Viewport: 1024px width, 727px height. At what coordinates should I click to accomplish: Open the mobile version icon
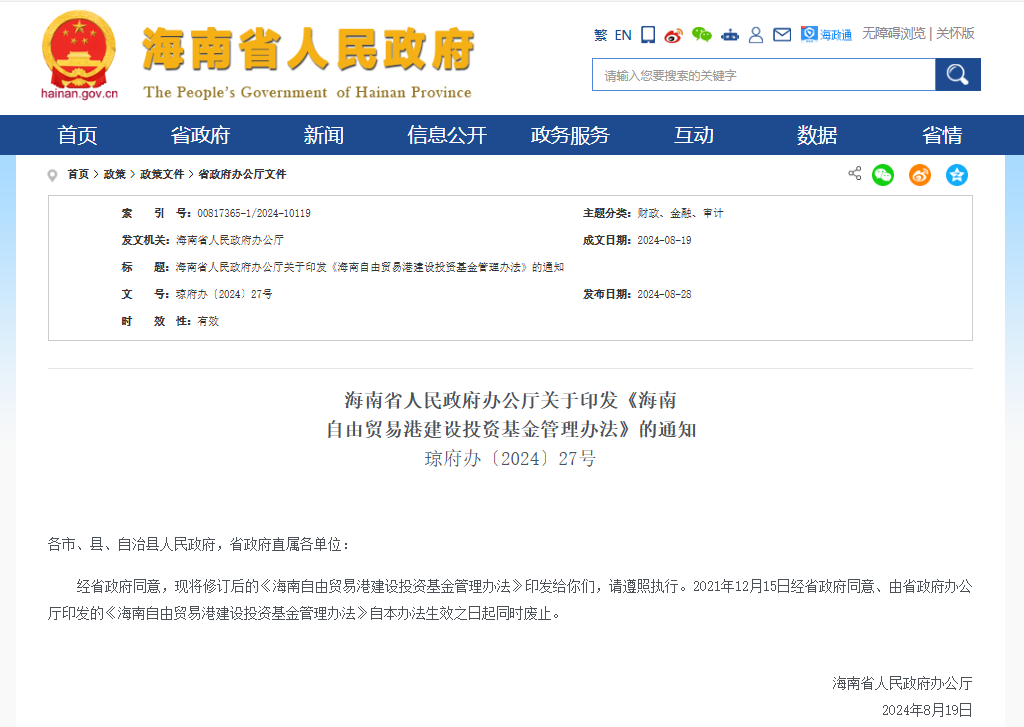point(646,33)
